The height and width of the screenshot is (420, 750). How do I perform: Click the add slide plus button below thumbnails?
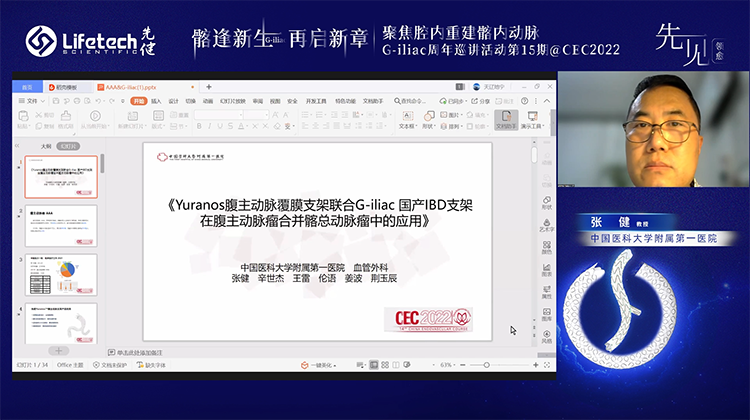point(58,351)
